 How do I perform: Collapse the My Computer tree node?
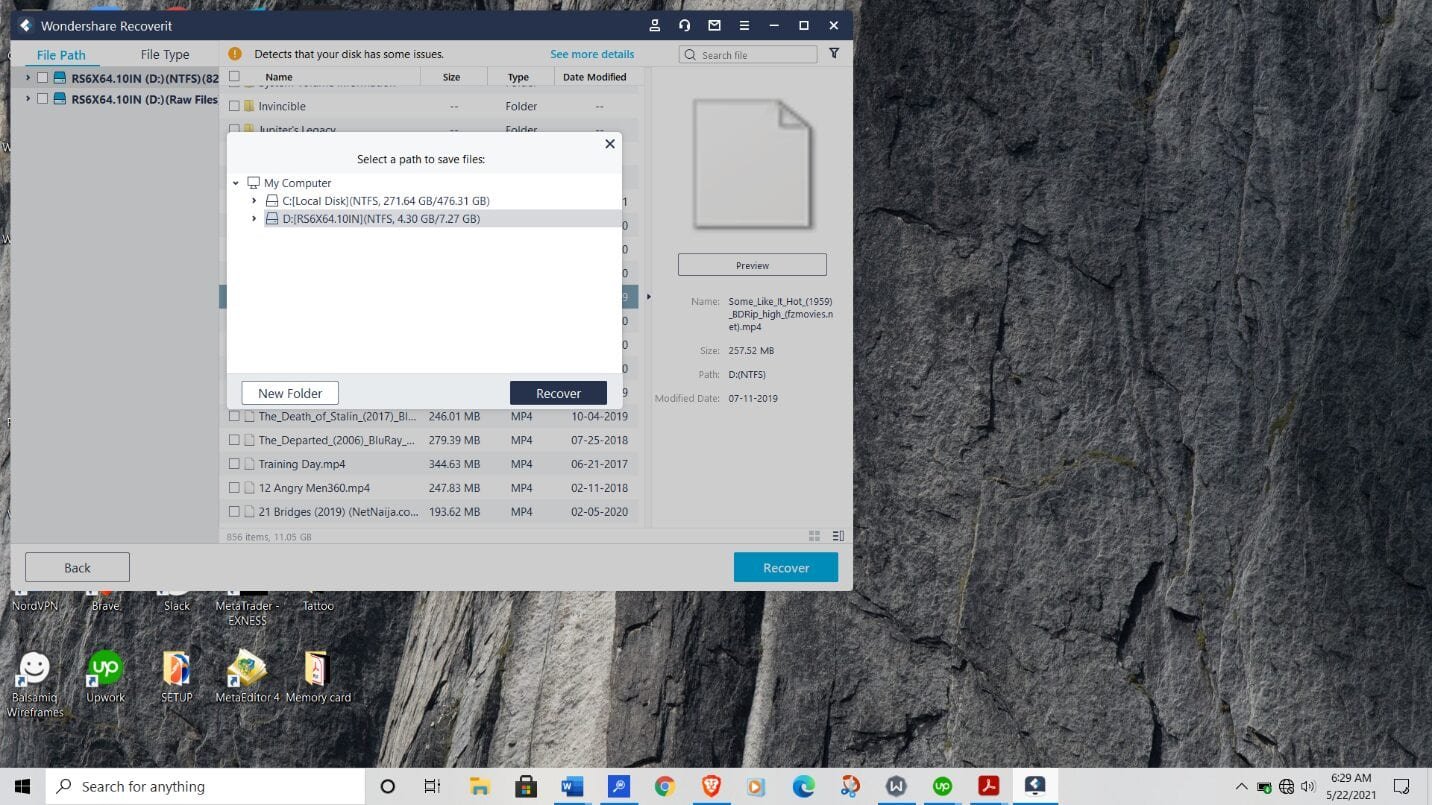coord(236,183)
